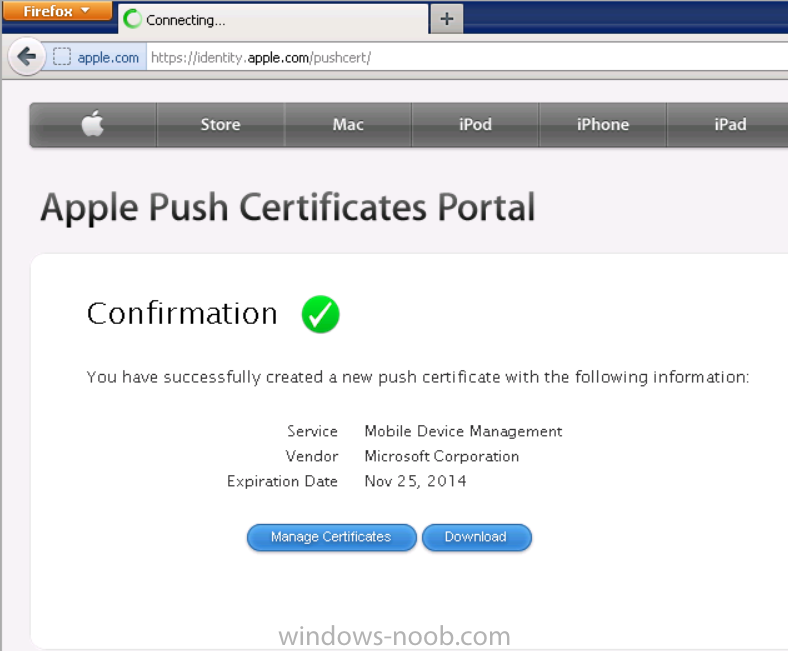This screenshot has width=788, height=651.
Task: Click the Manage Certificates button
Action: pos(332,537)
